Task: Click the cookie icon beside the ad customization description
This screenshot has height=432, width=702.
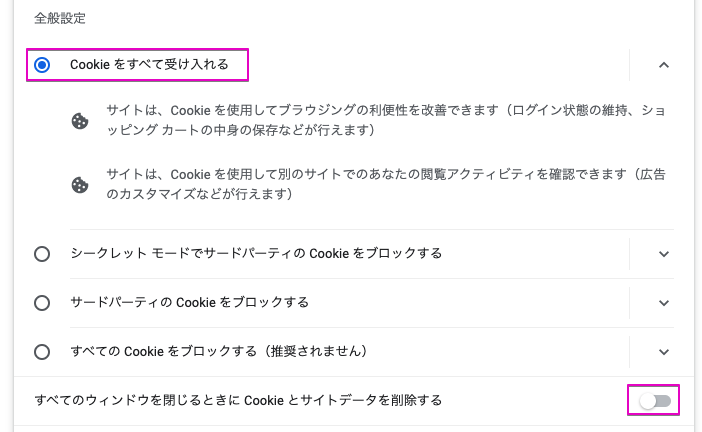Action: 80,185
